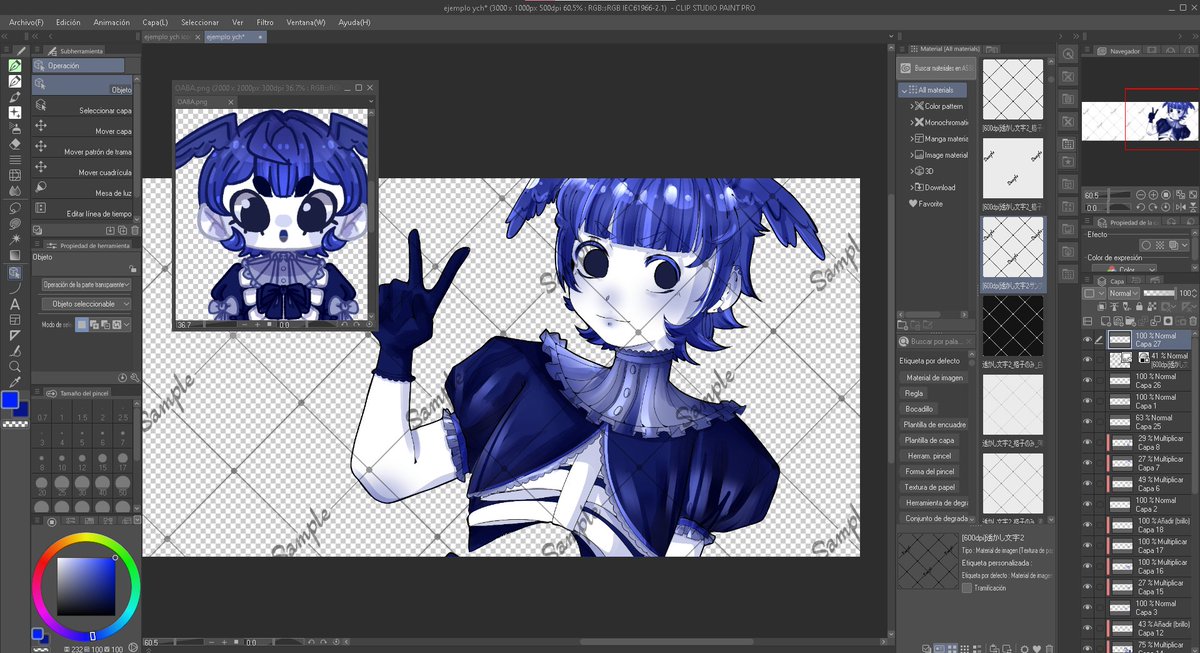Select the Blend tool
Viewport: 1200px width, 653px height.
pyautogui.click(x=15, y=191)
